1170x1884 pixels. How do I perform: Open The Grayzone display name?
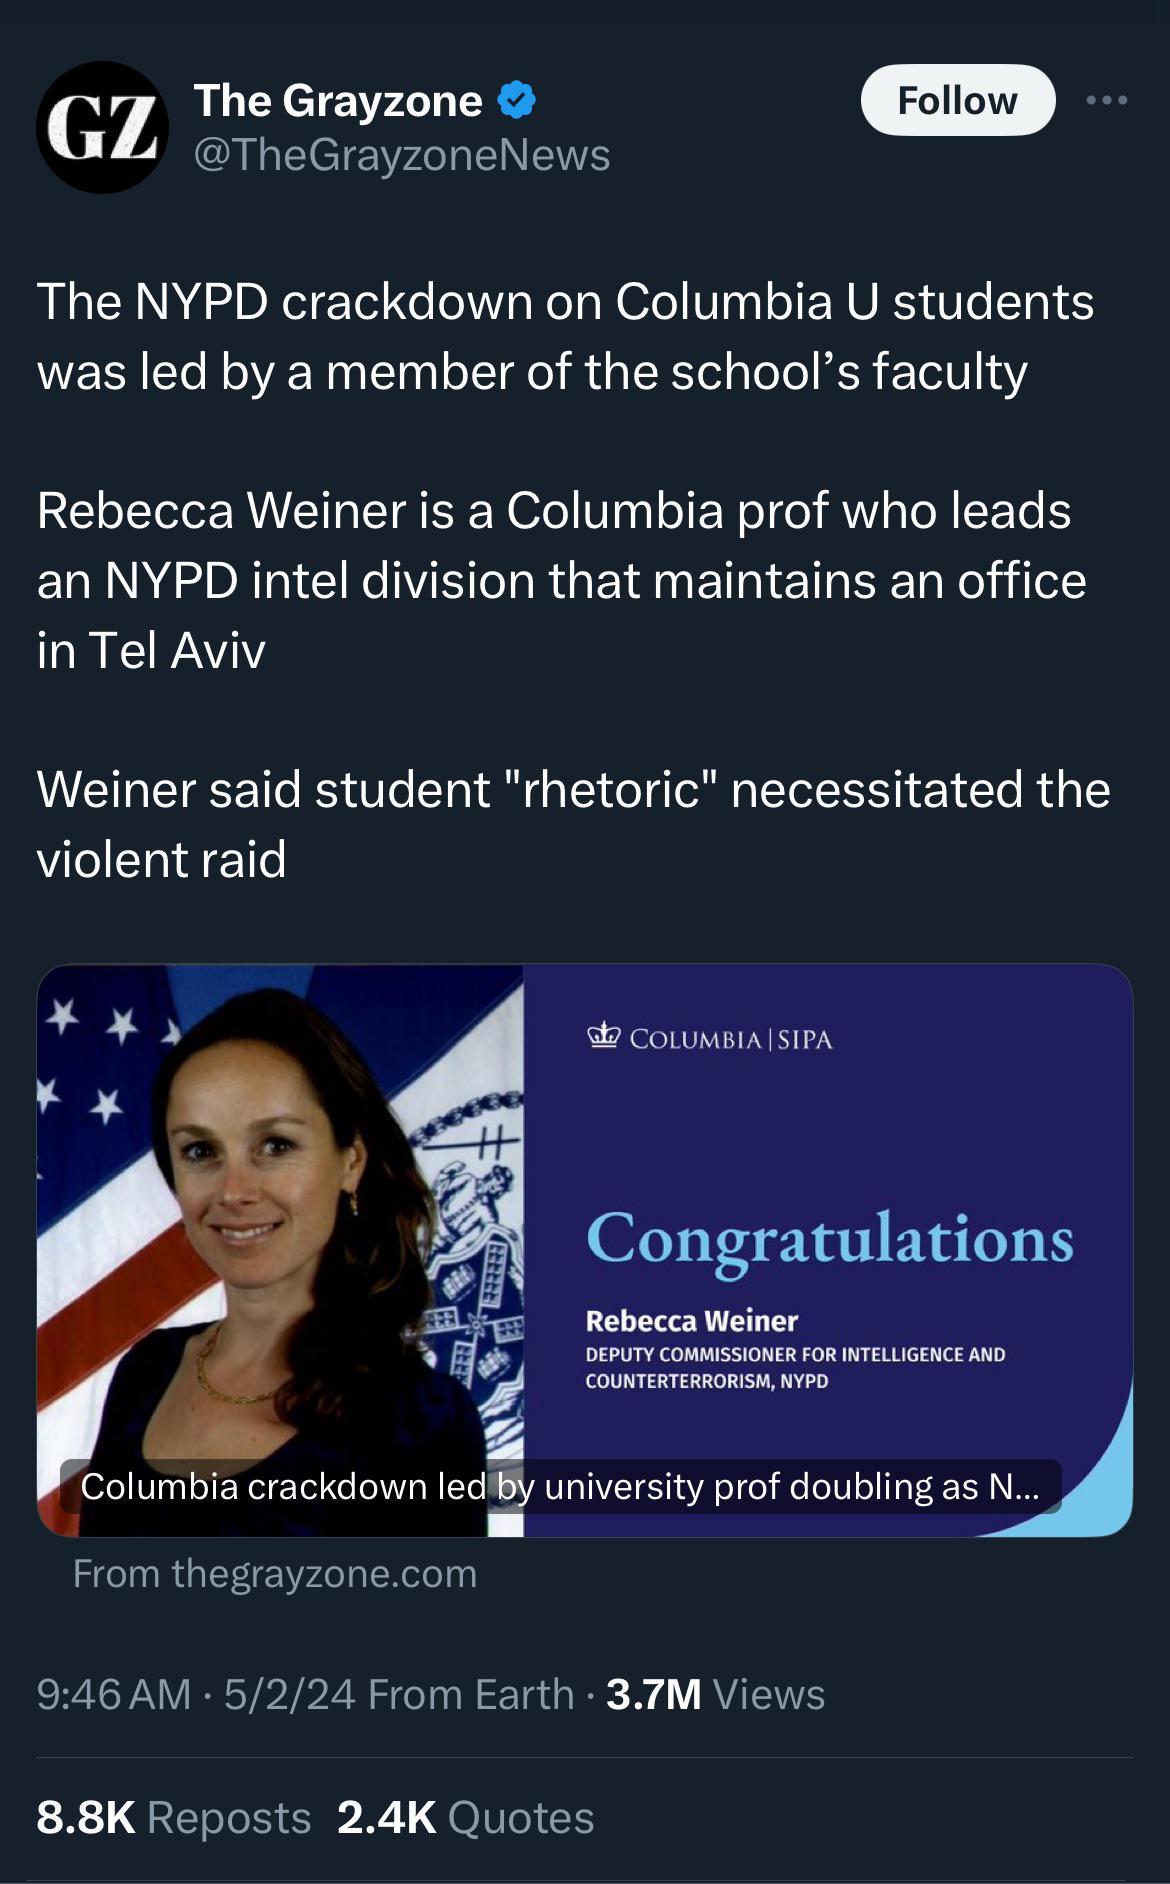[x=338, y=101]
